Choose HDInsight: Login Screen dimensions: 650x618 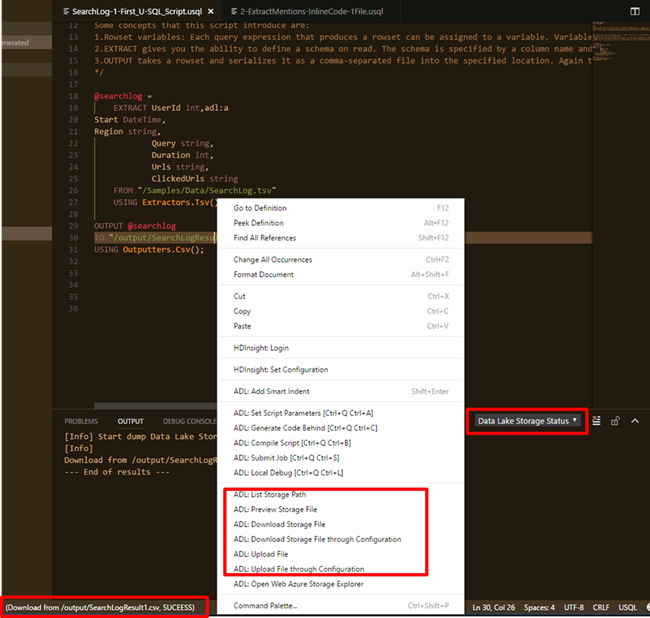pyautogui.click(x=341, y=348)
